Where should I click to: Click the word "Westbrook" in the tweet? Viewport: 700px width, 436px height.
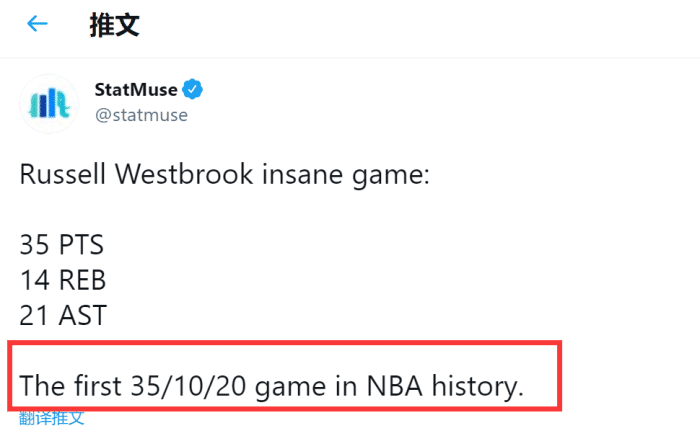176,175
